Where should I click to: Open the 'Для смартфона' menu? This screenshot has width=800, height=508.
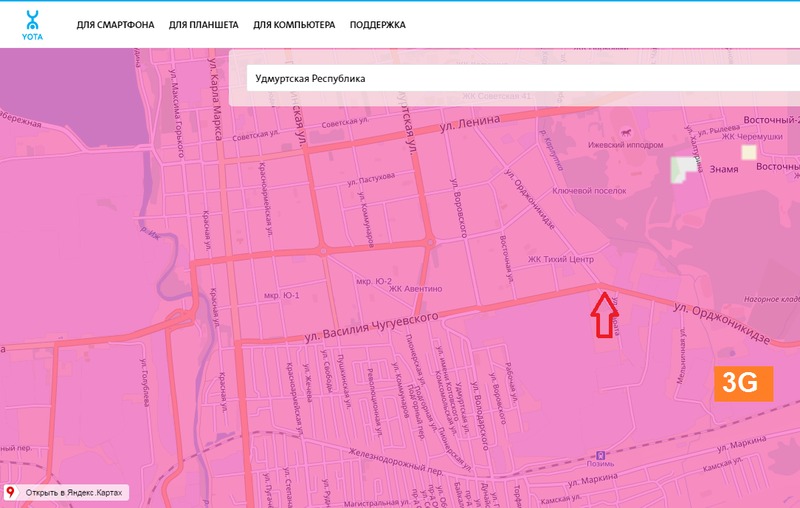tap(115, 24)
